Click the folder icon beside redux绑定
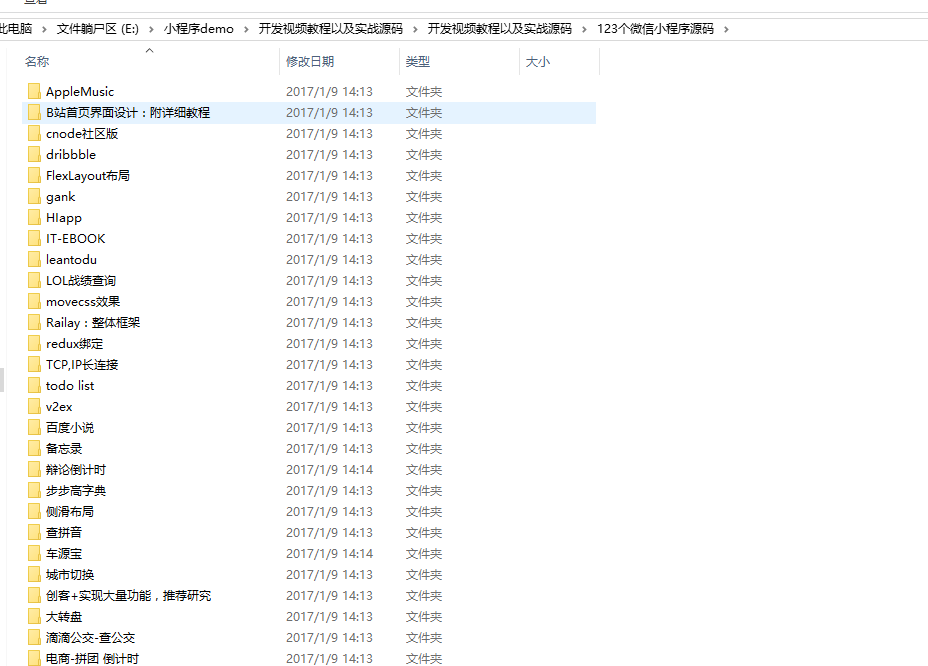928x666 pixels. click(34, 343)
